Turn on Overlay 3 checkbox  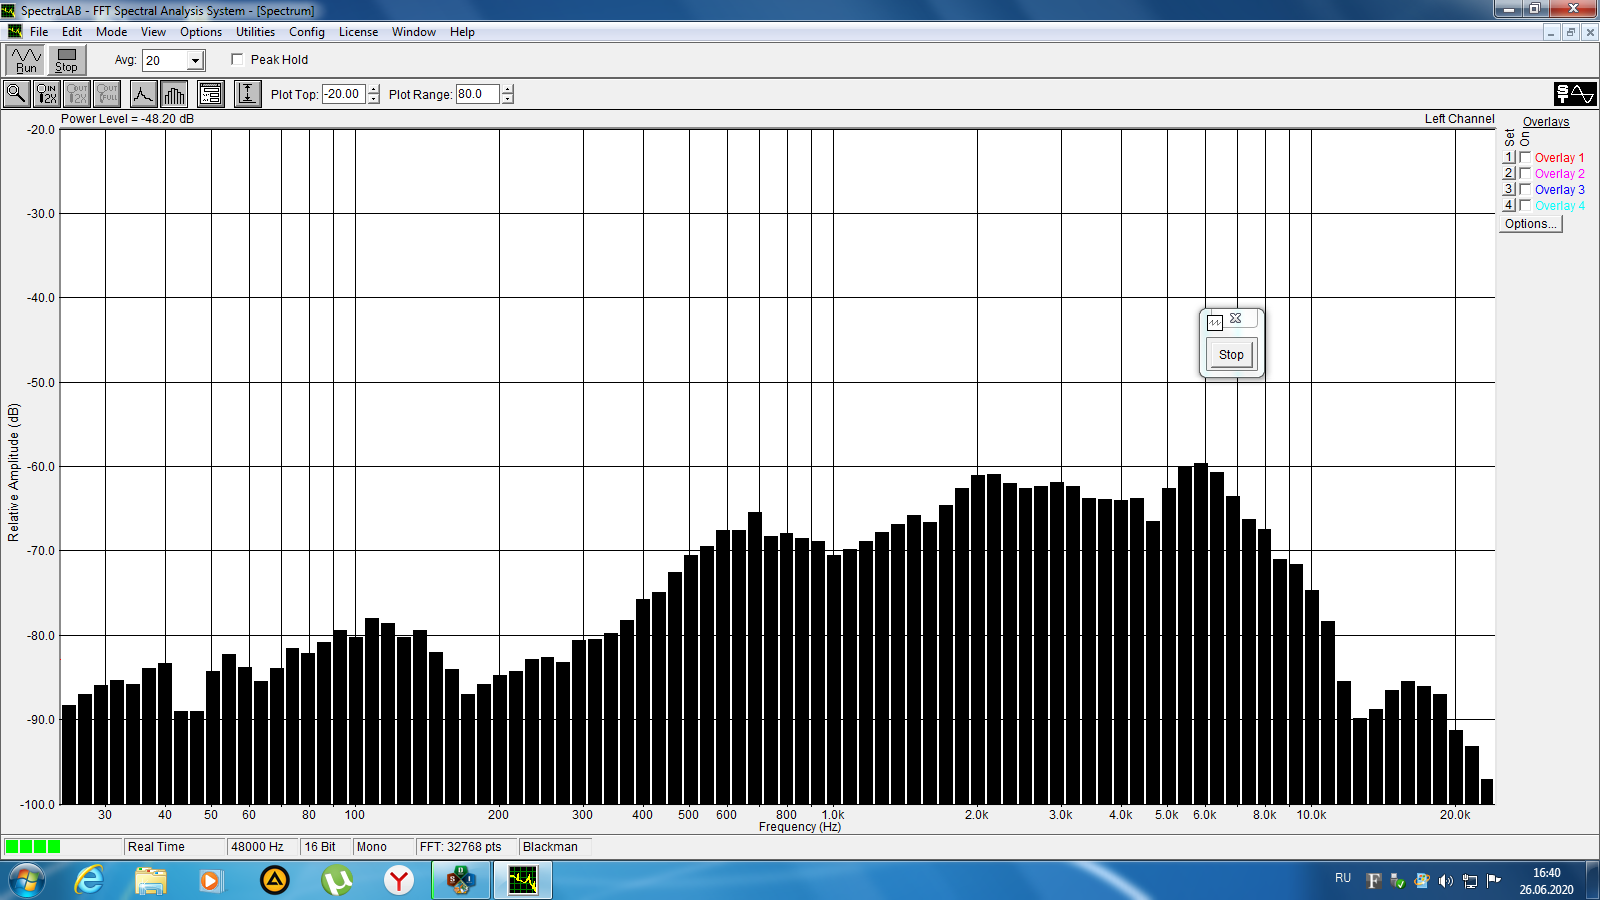[x=1525, y=189]
